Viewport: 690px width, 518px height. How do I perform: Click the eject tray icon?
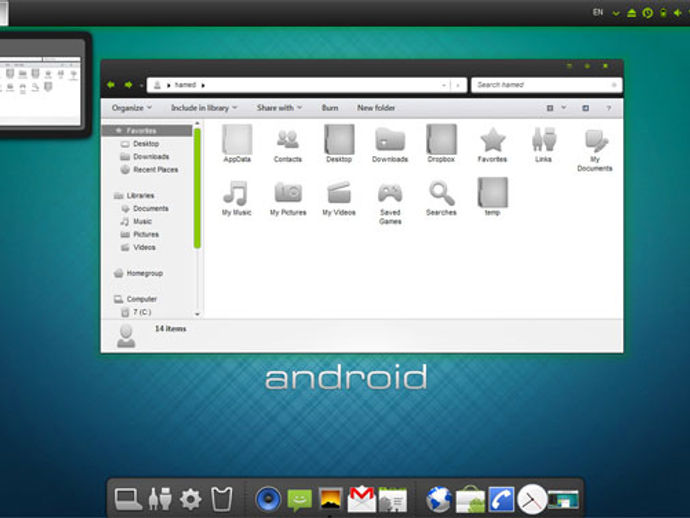click(x=631, y=13)
